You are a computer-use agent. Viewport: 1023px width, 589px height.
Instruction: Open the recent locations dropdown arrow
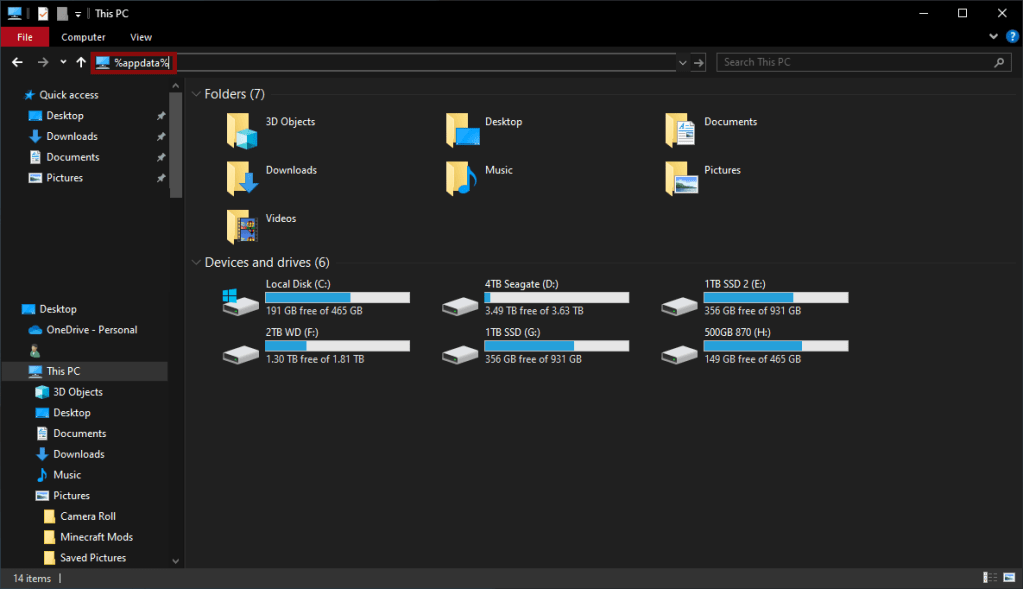pos(63,62)
